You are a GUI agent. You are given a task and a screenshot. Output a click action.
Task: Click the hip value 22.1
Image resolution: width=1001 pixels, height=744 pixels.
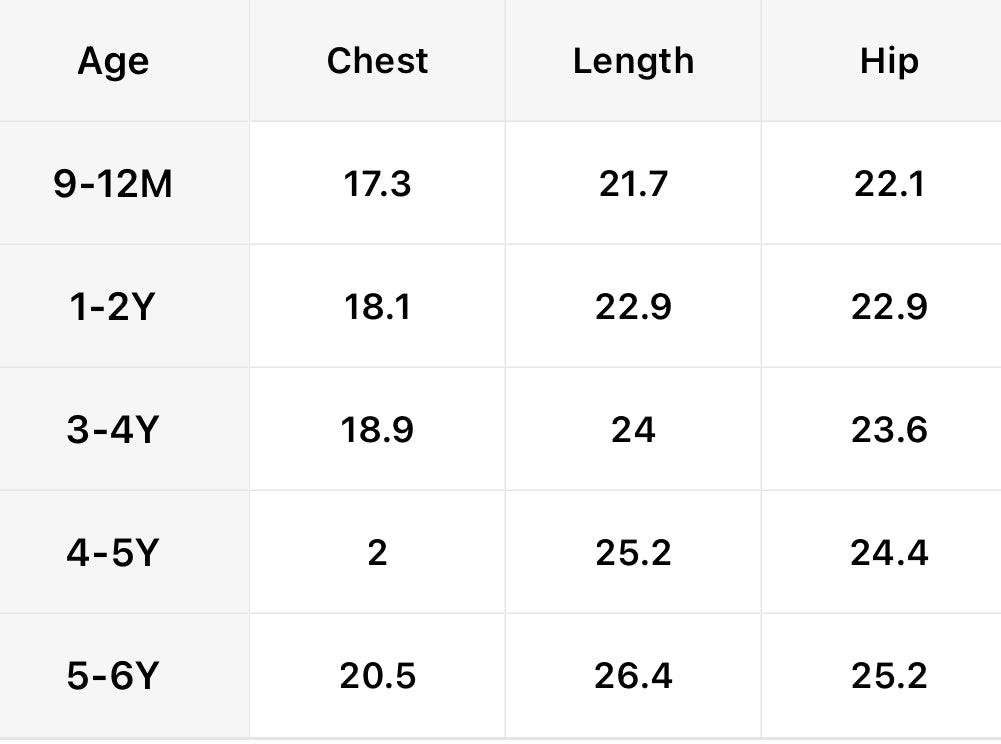coord(889,184)
